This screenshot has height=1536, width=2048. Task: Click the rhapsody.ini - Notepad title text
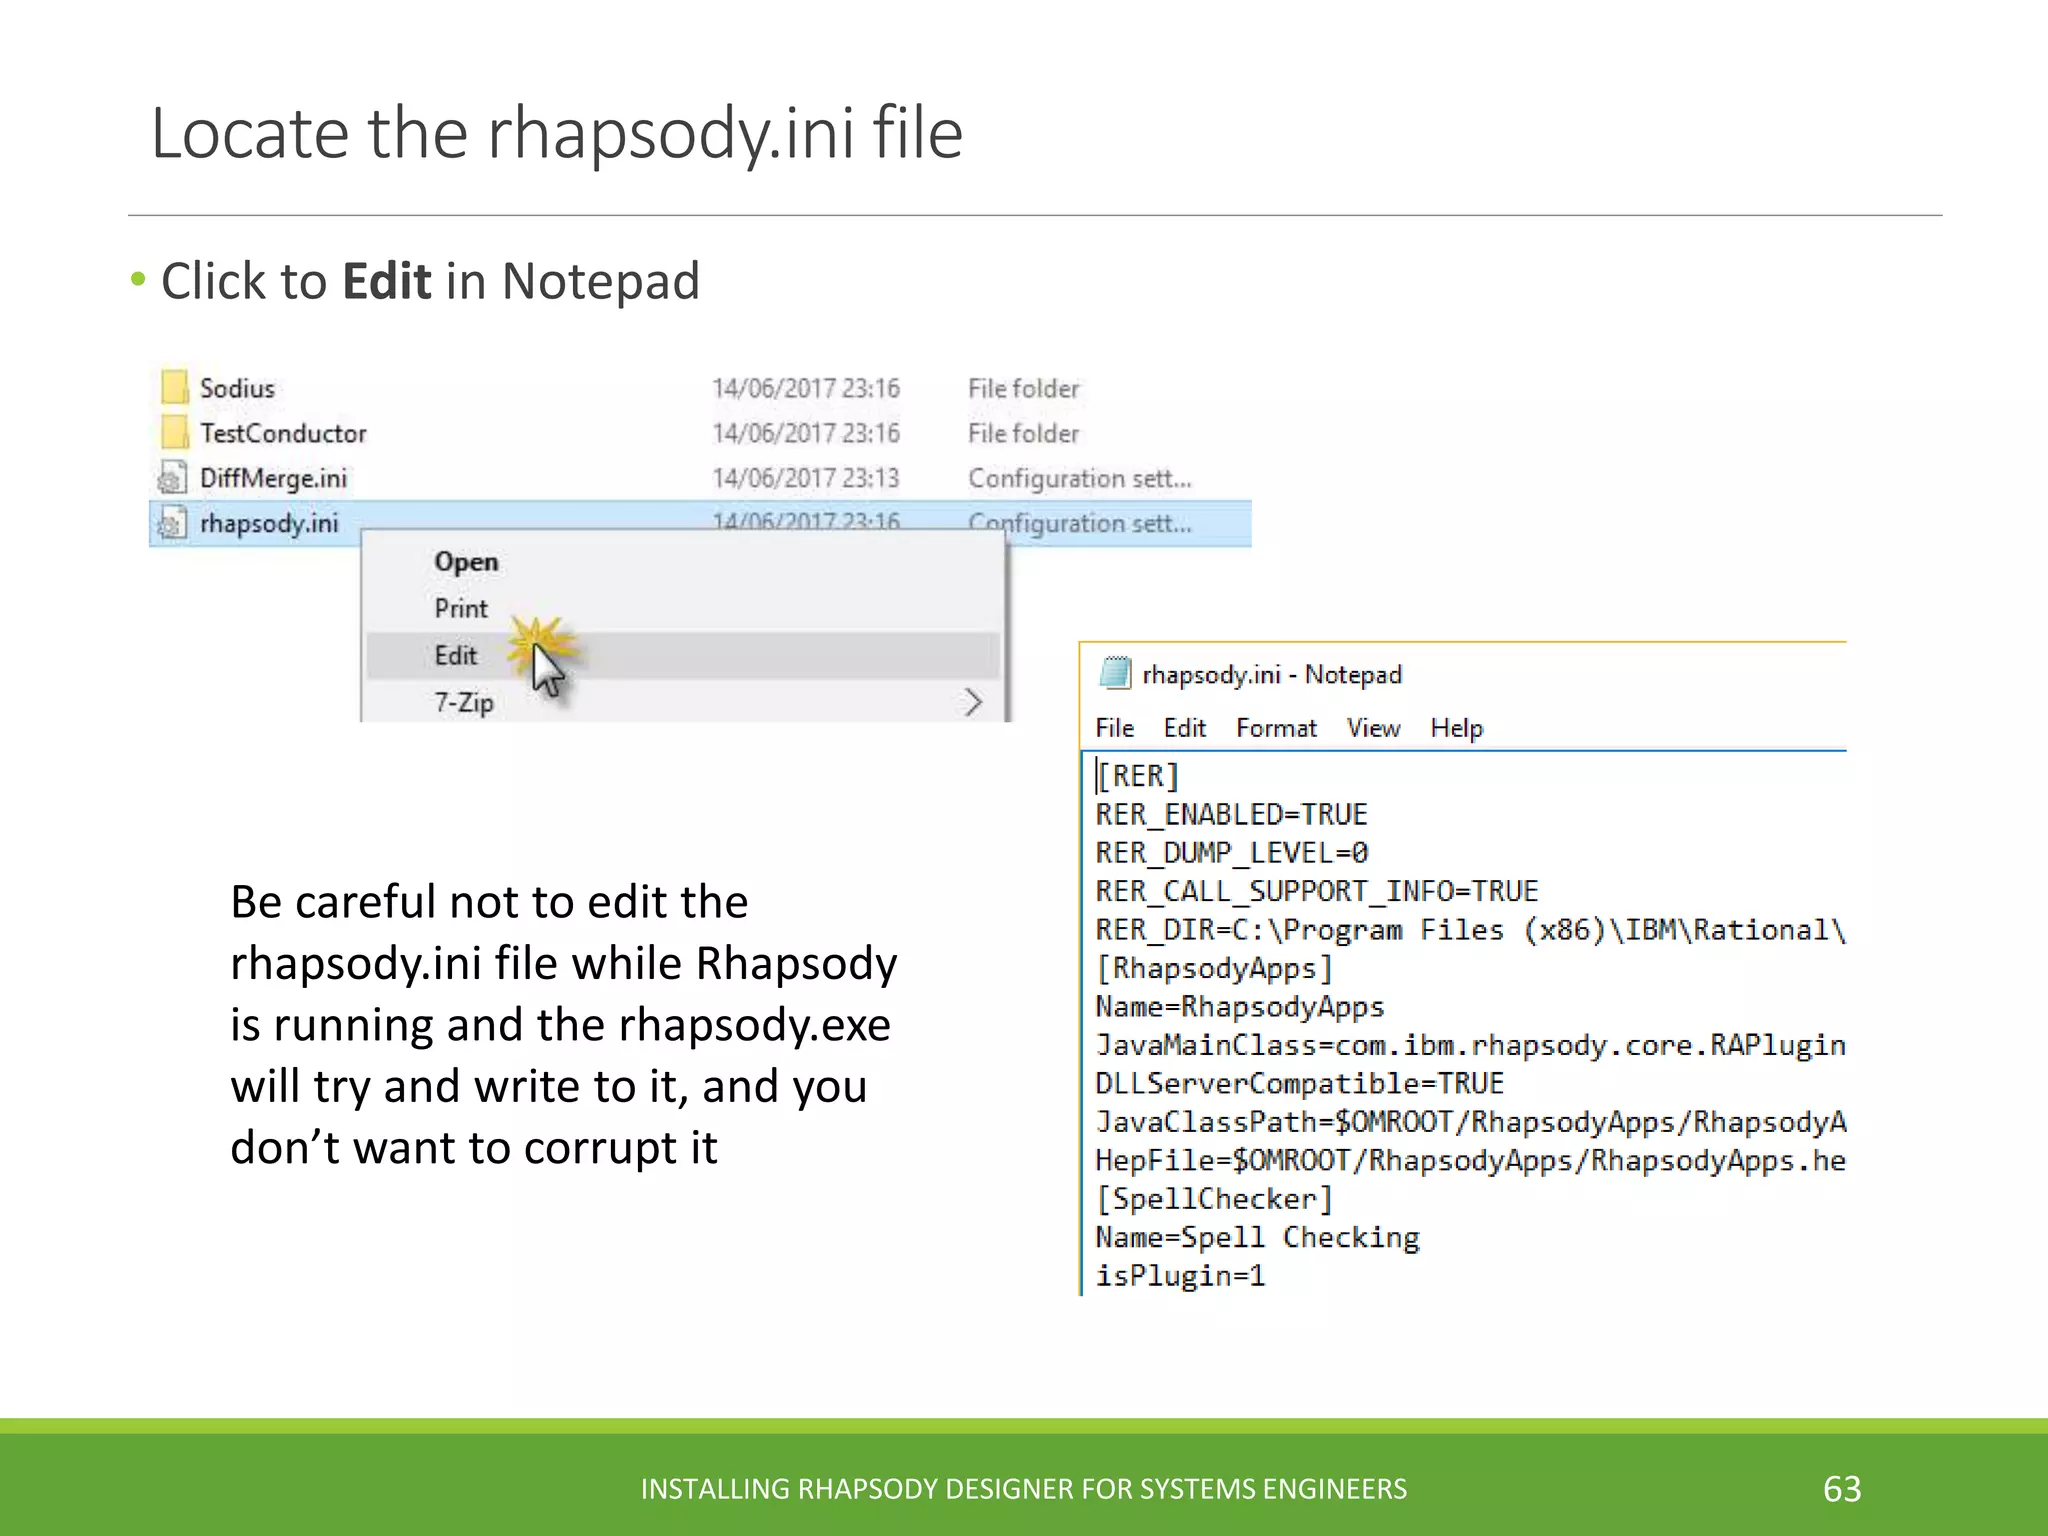pyautogui.click(x=1272, y=675)
